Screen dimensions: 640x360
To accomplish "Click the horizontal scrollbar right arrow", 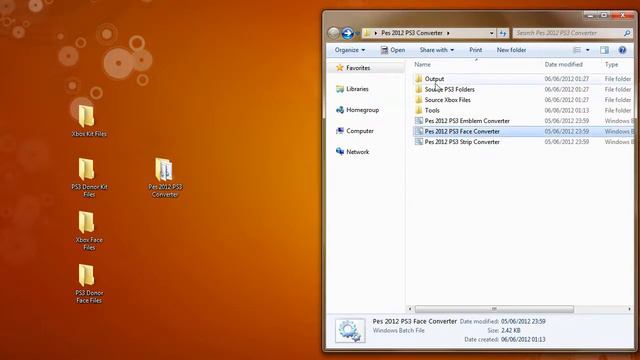I will pos(629,309).
